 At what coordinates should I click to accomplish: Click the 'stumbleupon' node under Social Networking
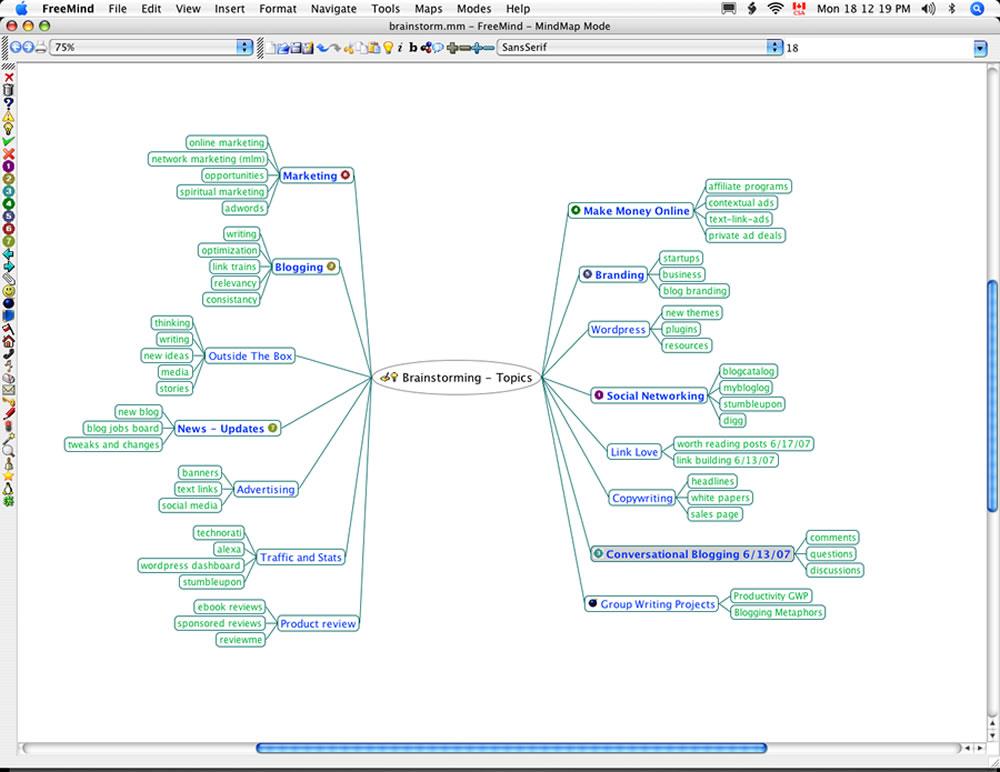[x=753, y=404]
